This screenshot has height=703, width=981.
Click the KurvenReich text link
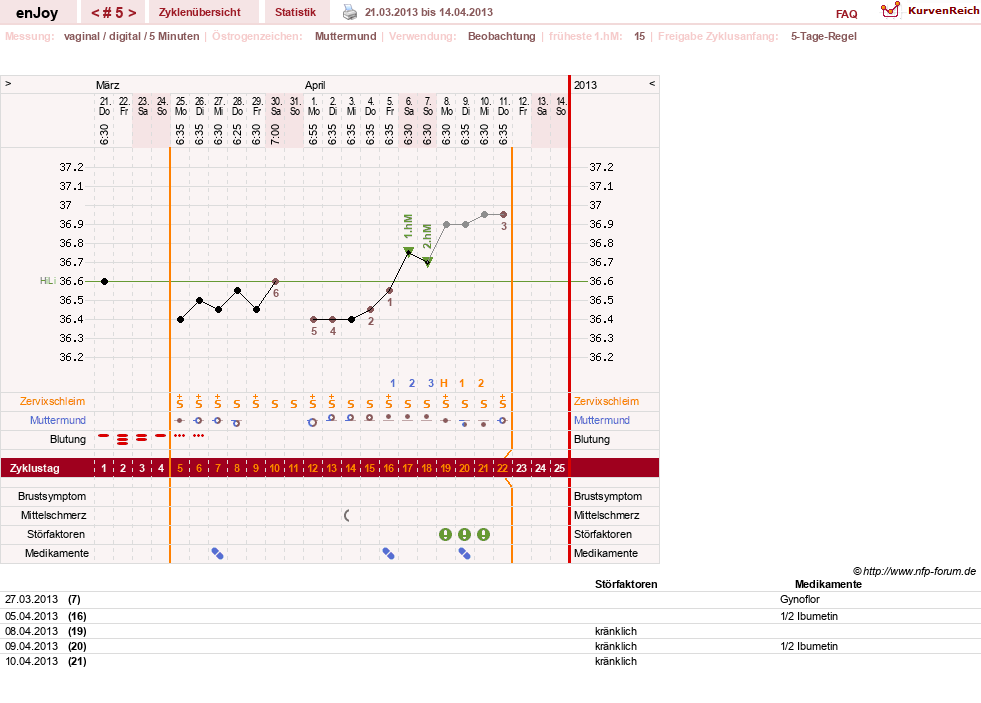pyautogui.click(x=943, y=11)
